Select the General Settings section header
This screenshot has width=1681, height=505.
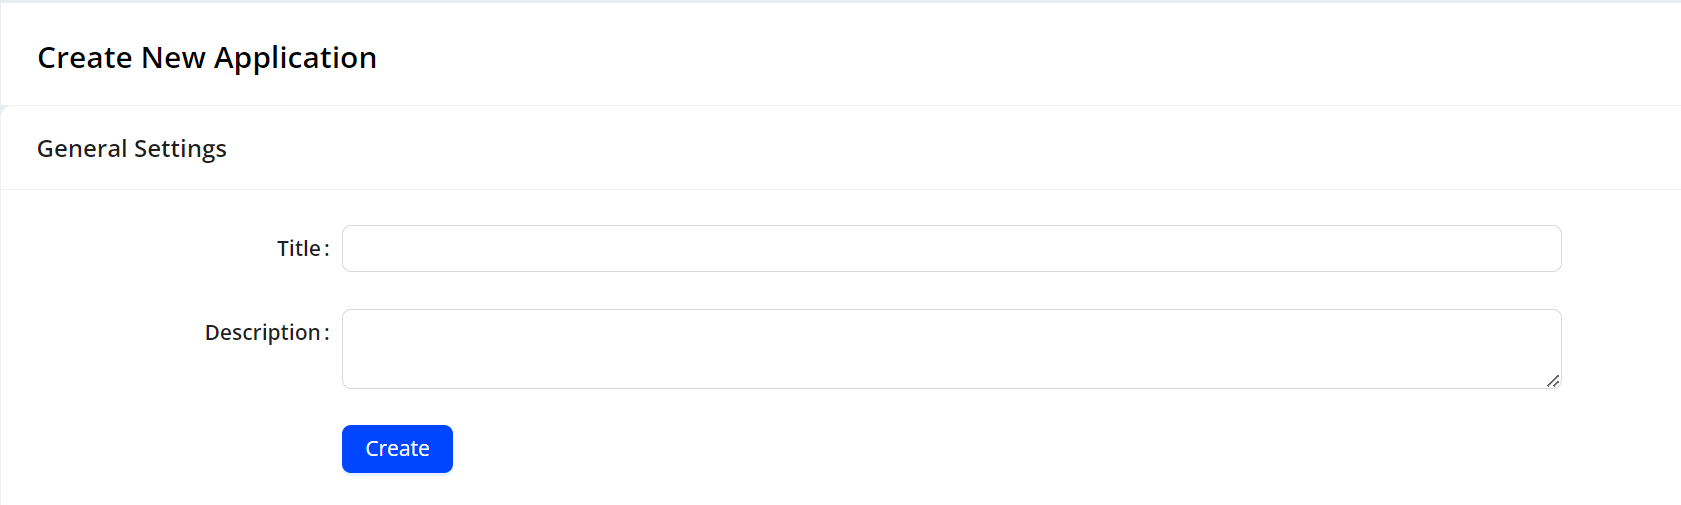pos(132,148)
